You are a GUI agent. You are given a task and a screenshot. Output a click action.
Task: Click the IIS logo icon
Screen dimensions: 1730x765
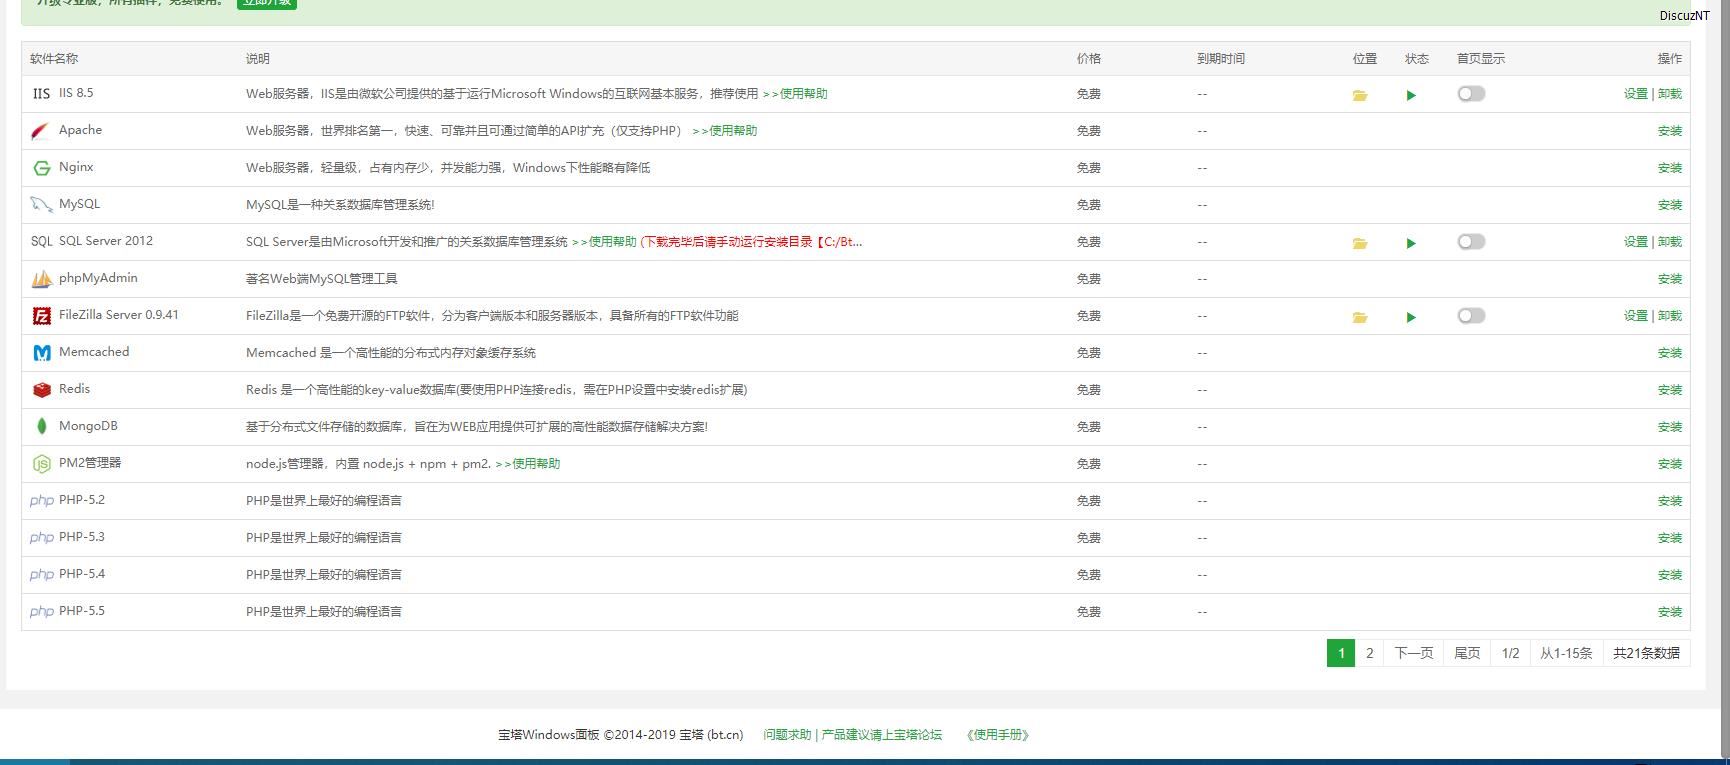click(41, 94)
